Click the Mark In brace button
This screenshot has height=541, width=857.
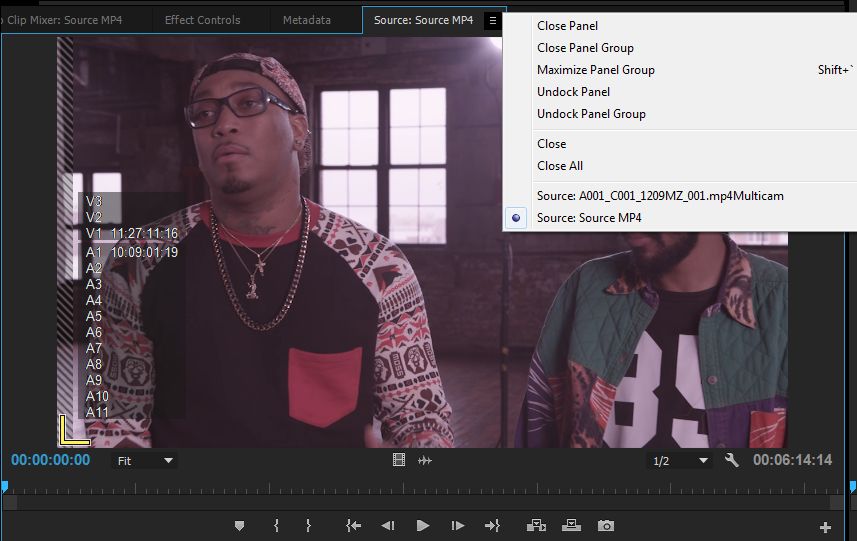click(276, 526)
